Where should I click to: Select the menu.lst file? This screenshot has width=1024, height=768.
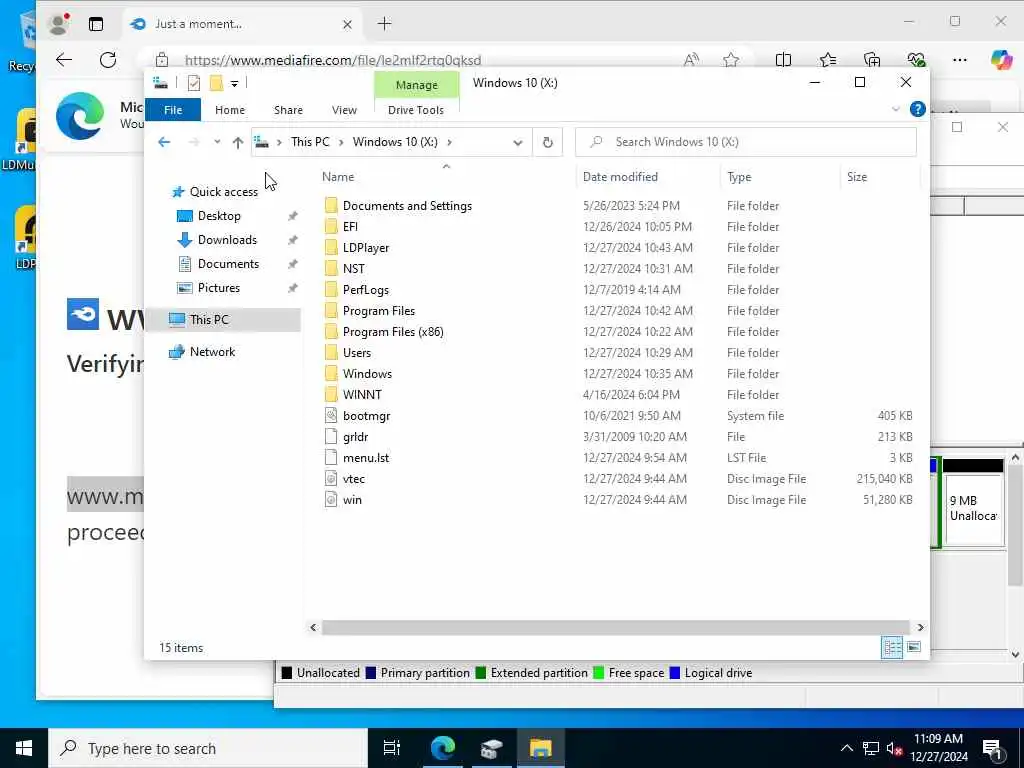pos(366,458)
